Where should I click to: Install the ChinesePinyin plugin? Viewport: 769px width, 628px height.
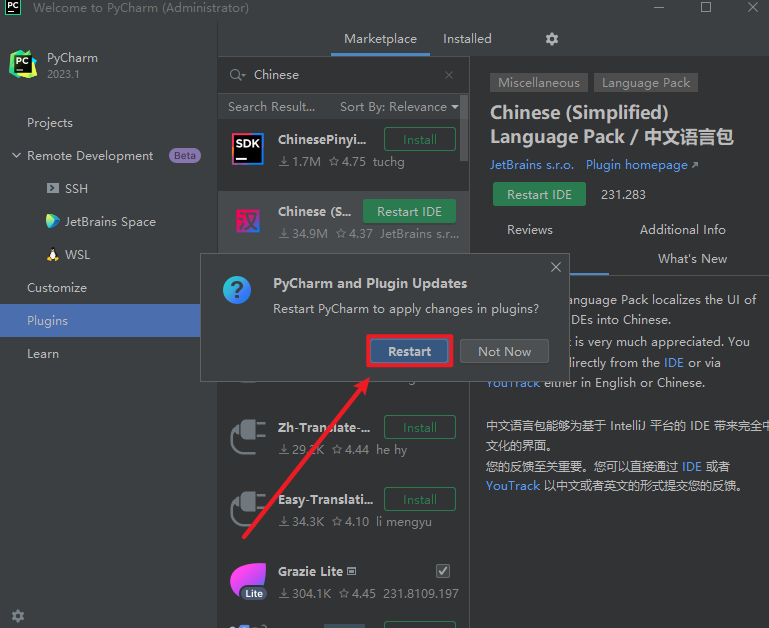point(420,139)
